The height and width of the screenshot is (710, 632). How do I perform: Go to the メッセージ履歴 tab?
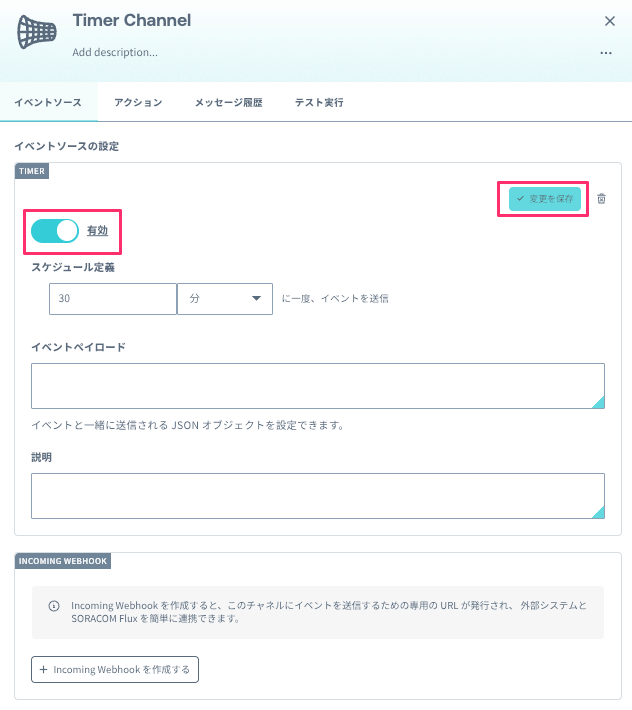[228, 102]
